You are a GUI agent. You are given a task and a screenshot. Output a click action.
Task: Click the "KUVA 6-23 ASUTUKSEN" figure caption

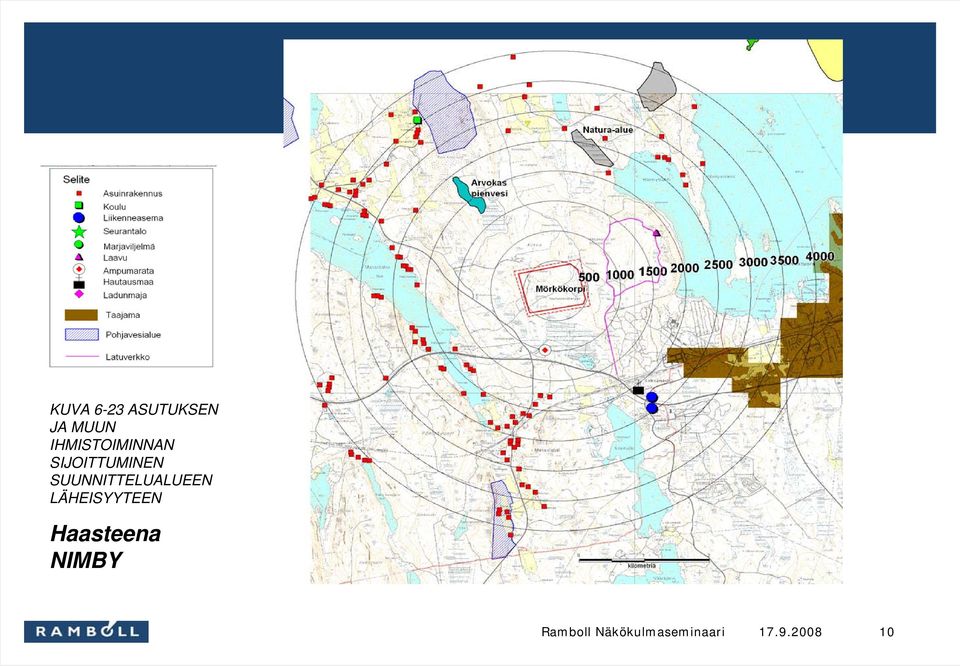pyautogui.click(x=134, y=410)
